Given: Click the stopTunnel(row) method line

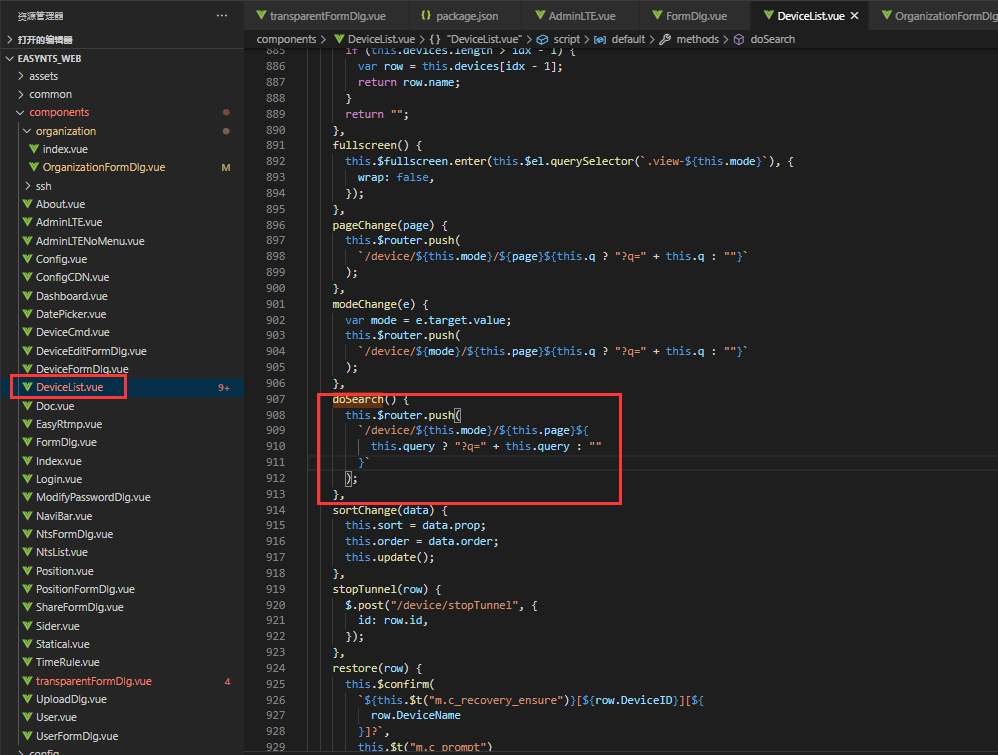Looking at the screenshot, I should coord(386,589).
